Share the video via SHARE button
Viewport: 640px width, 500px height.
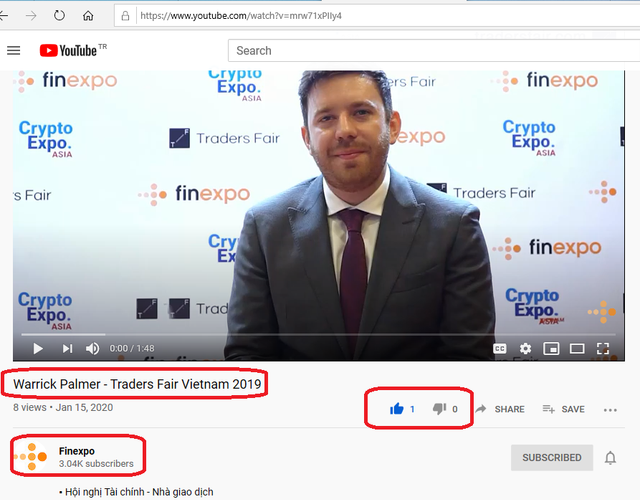point(500,409)
